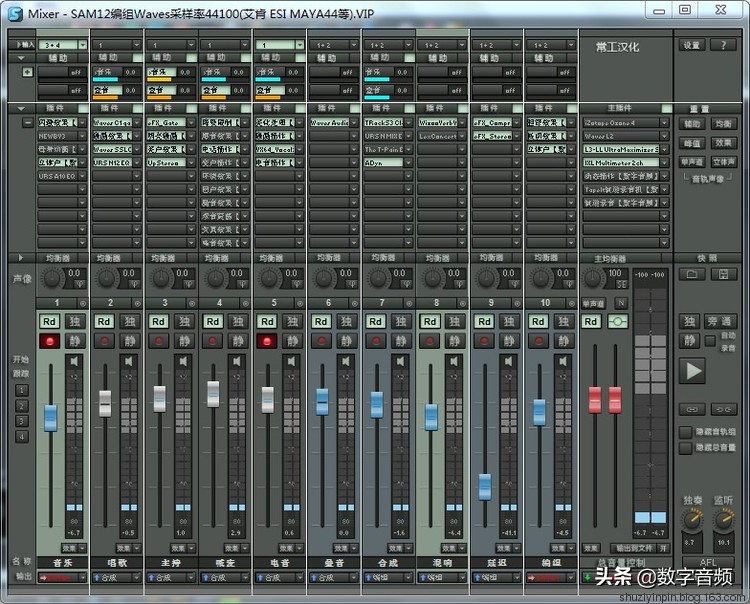The image size is (750, 604).
Task: Mute channel 3 with the 静 button
Action: [184, 341]
